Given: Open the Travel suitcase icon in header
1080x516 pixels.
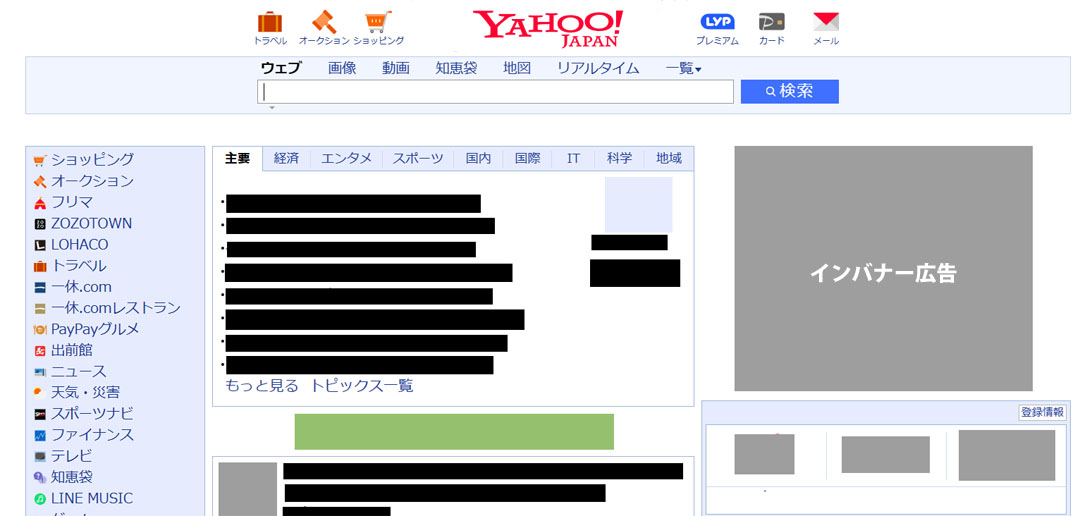Looking at the screenshot, I should (270, 22).
